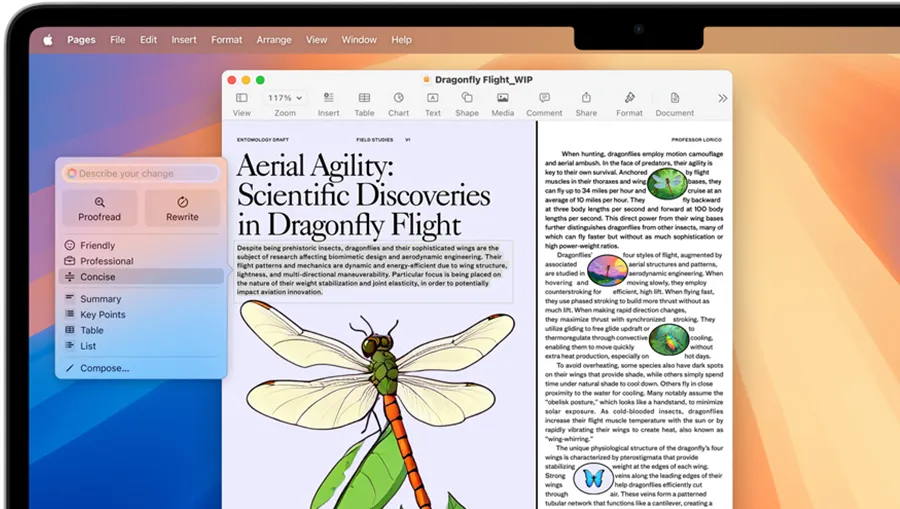Expand toolbar overflow chevron

point(722,98)
